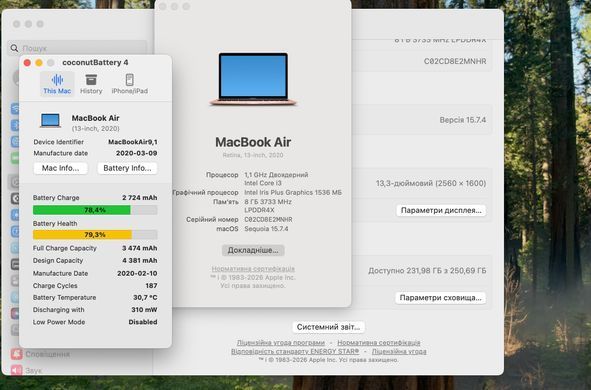Click the yellow Battery Health bar
This screenshot has height=390, width=591.
tap(95, 235)
